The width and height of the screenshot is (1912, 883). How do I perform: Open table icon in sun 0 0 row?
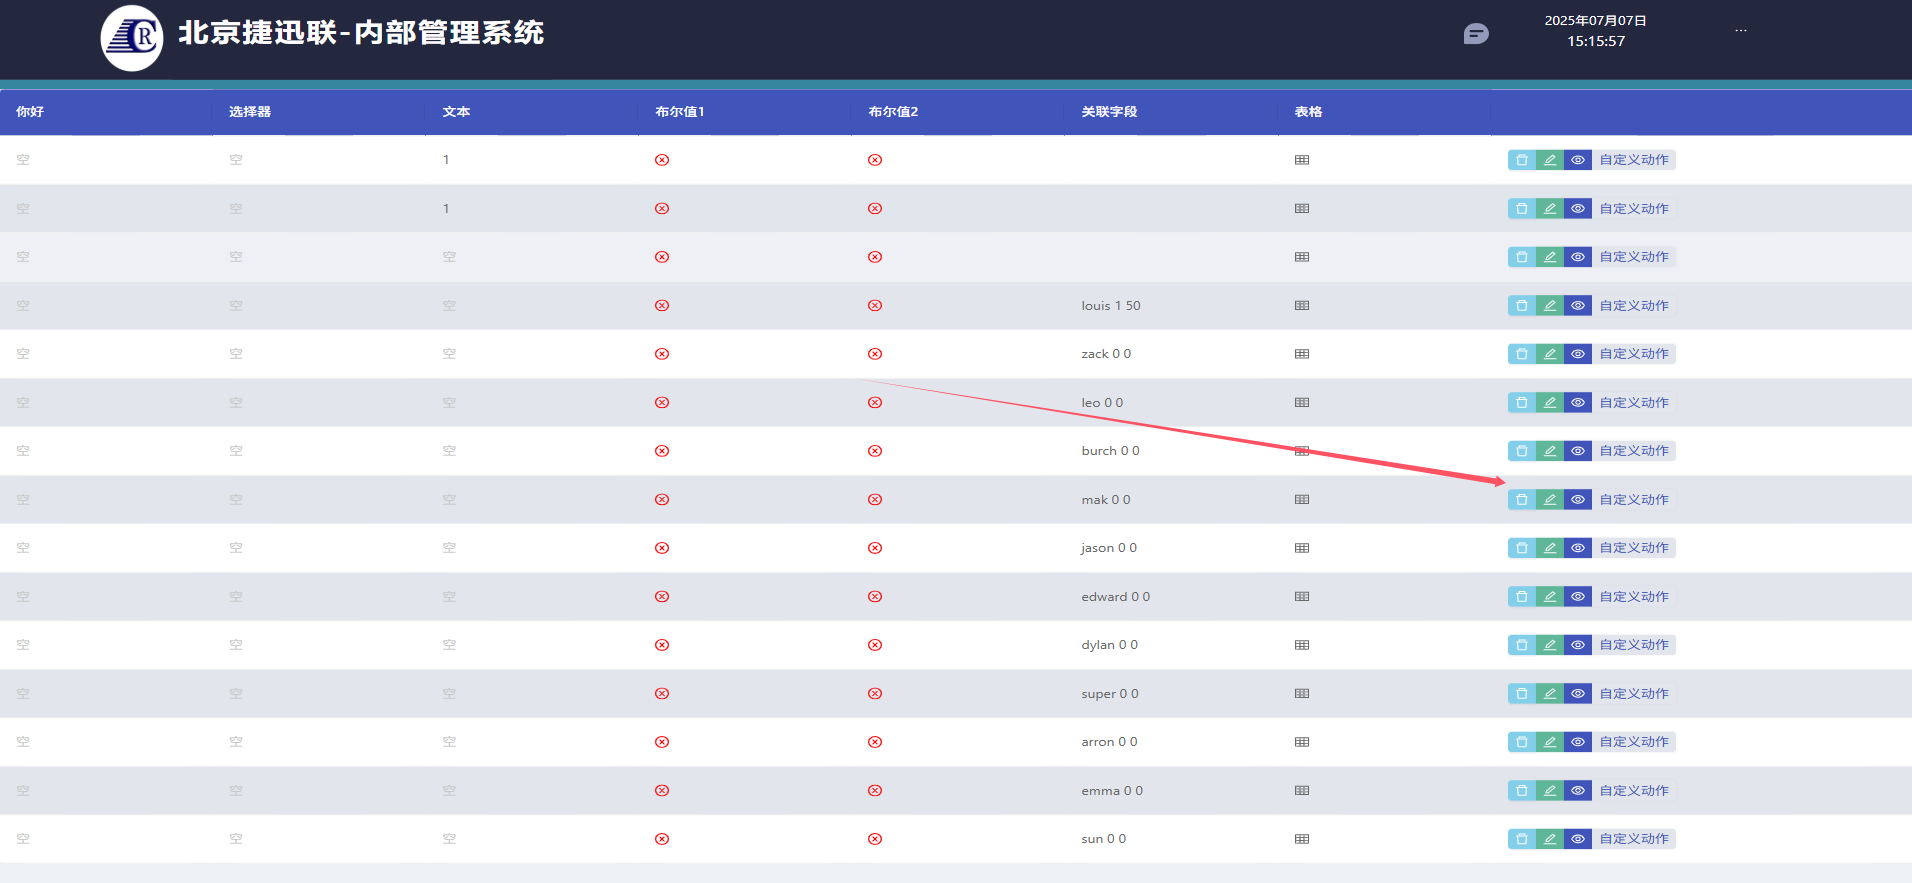1302,839
